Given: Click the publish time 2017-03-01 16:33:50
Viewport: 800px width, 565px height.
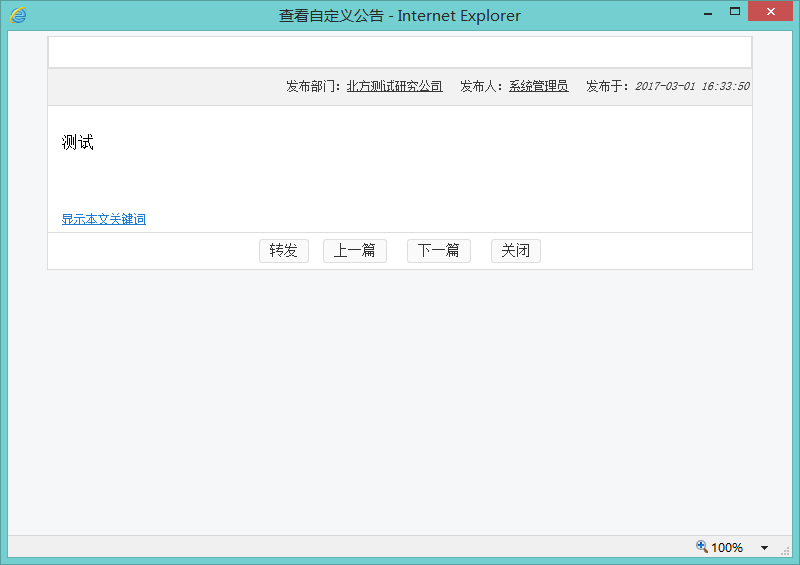Looking at the screenshot, I should [x=692, y=86].
